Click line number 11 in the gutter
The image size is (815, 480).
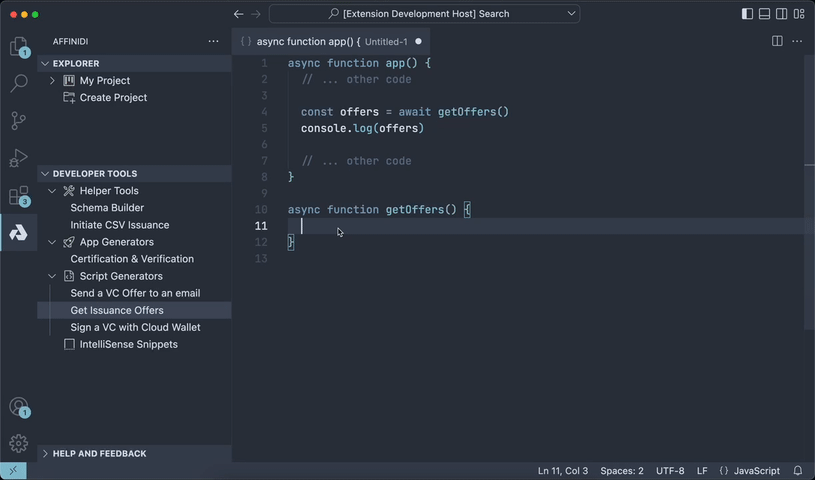point(261,226)
